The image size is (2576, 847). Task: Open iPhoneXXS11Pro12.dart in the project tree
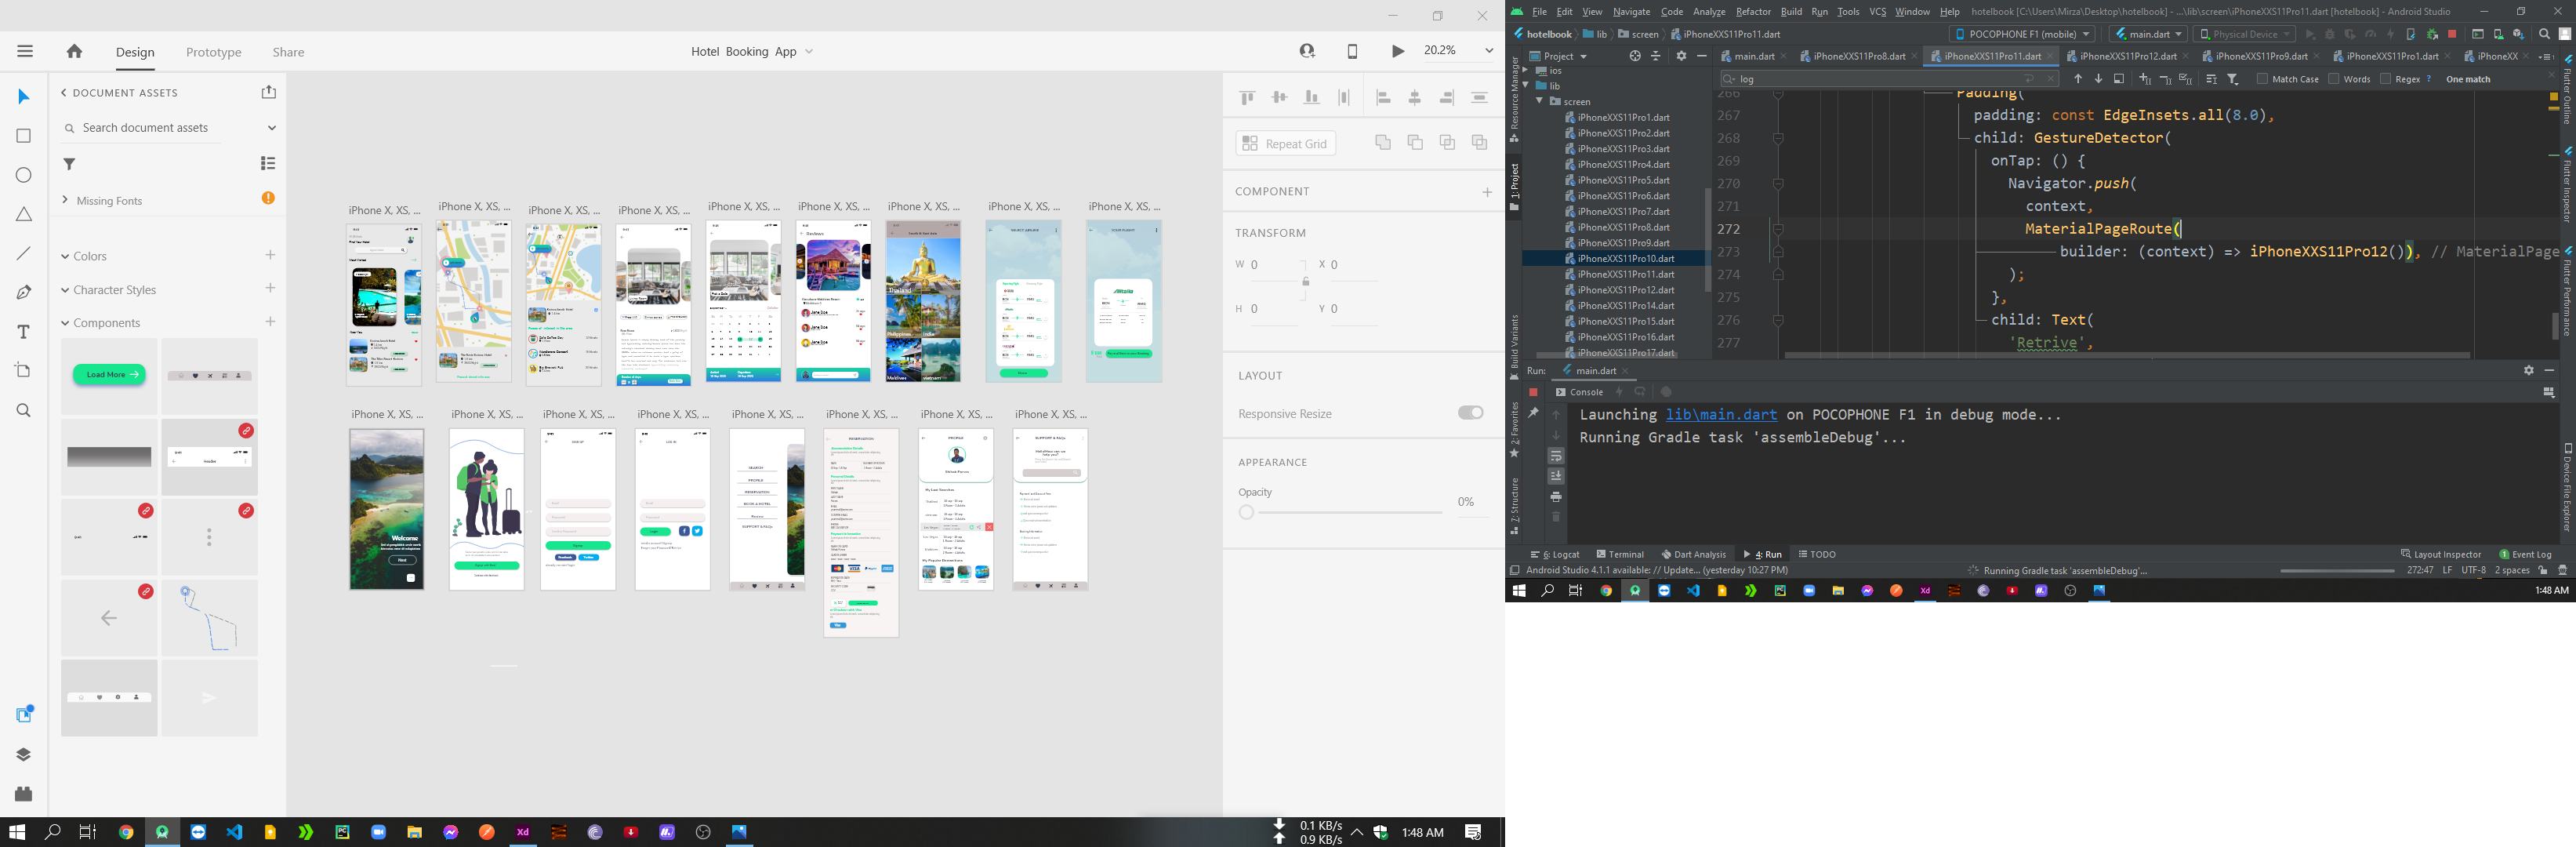click(x=1625, y=290)
